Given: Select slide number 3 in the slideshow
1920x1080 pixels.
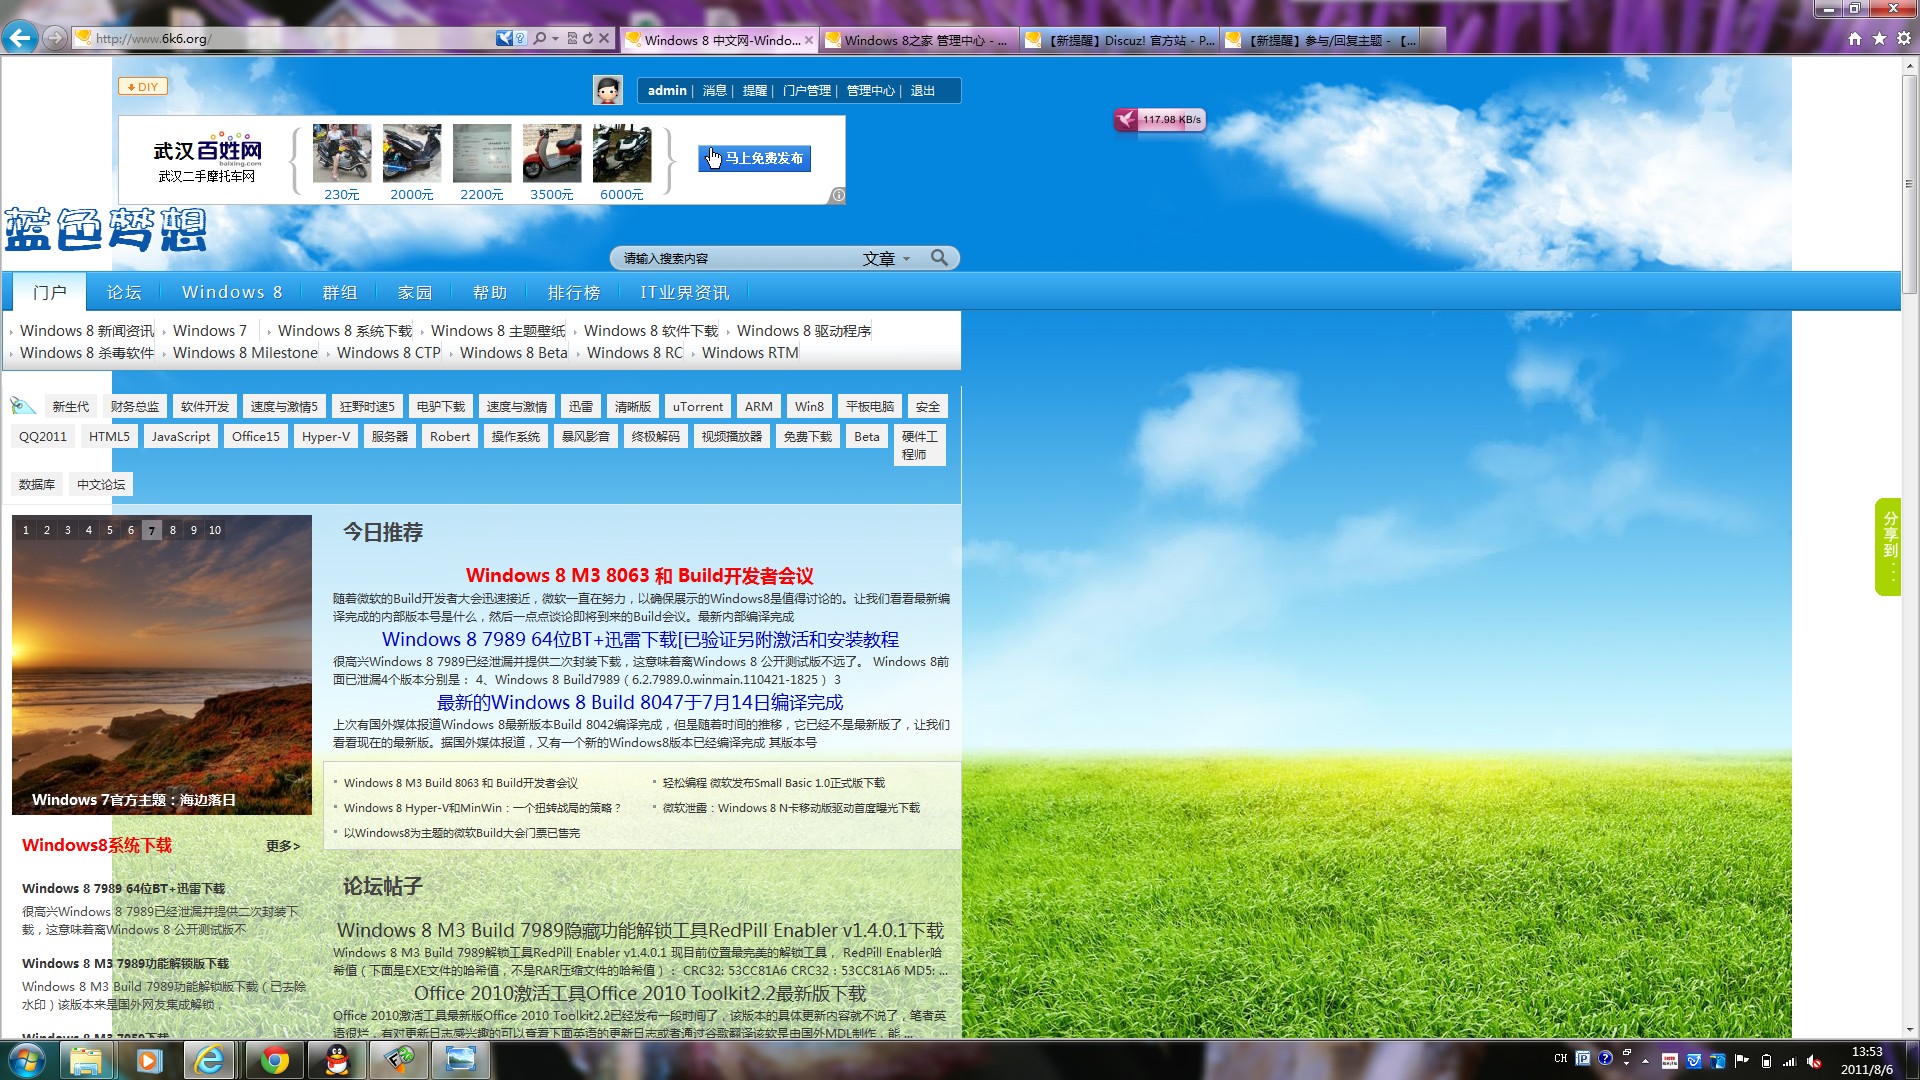Looking at the screenshot, I should point(68,530).
